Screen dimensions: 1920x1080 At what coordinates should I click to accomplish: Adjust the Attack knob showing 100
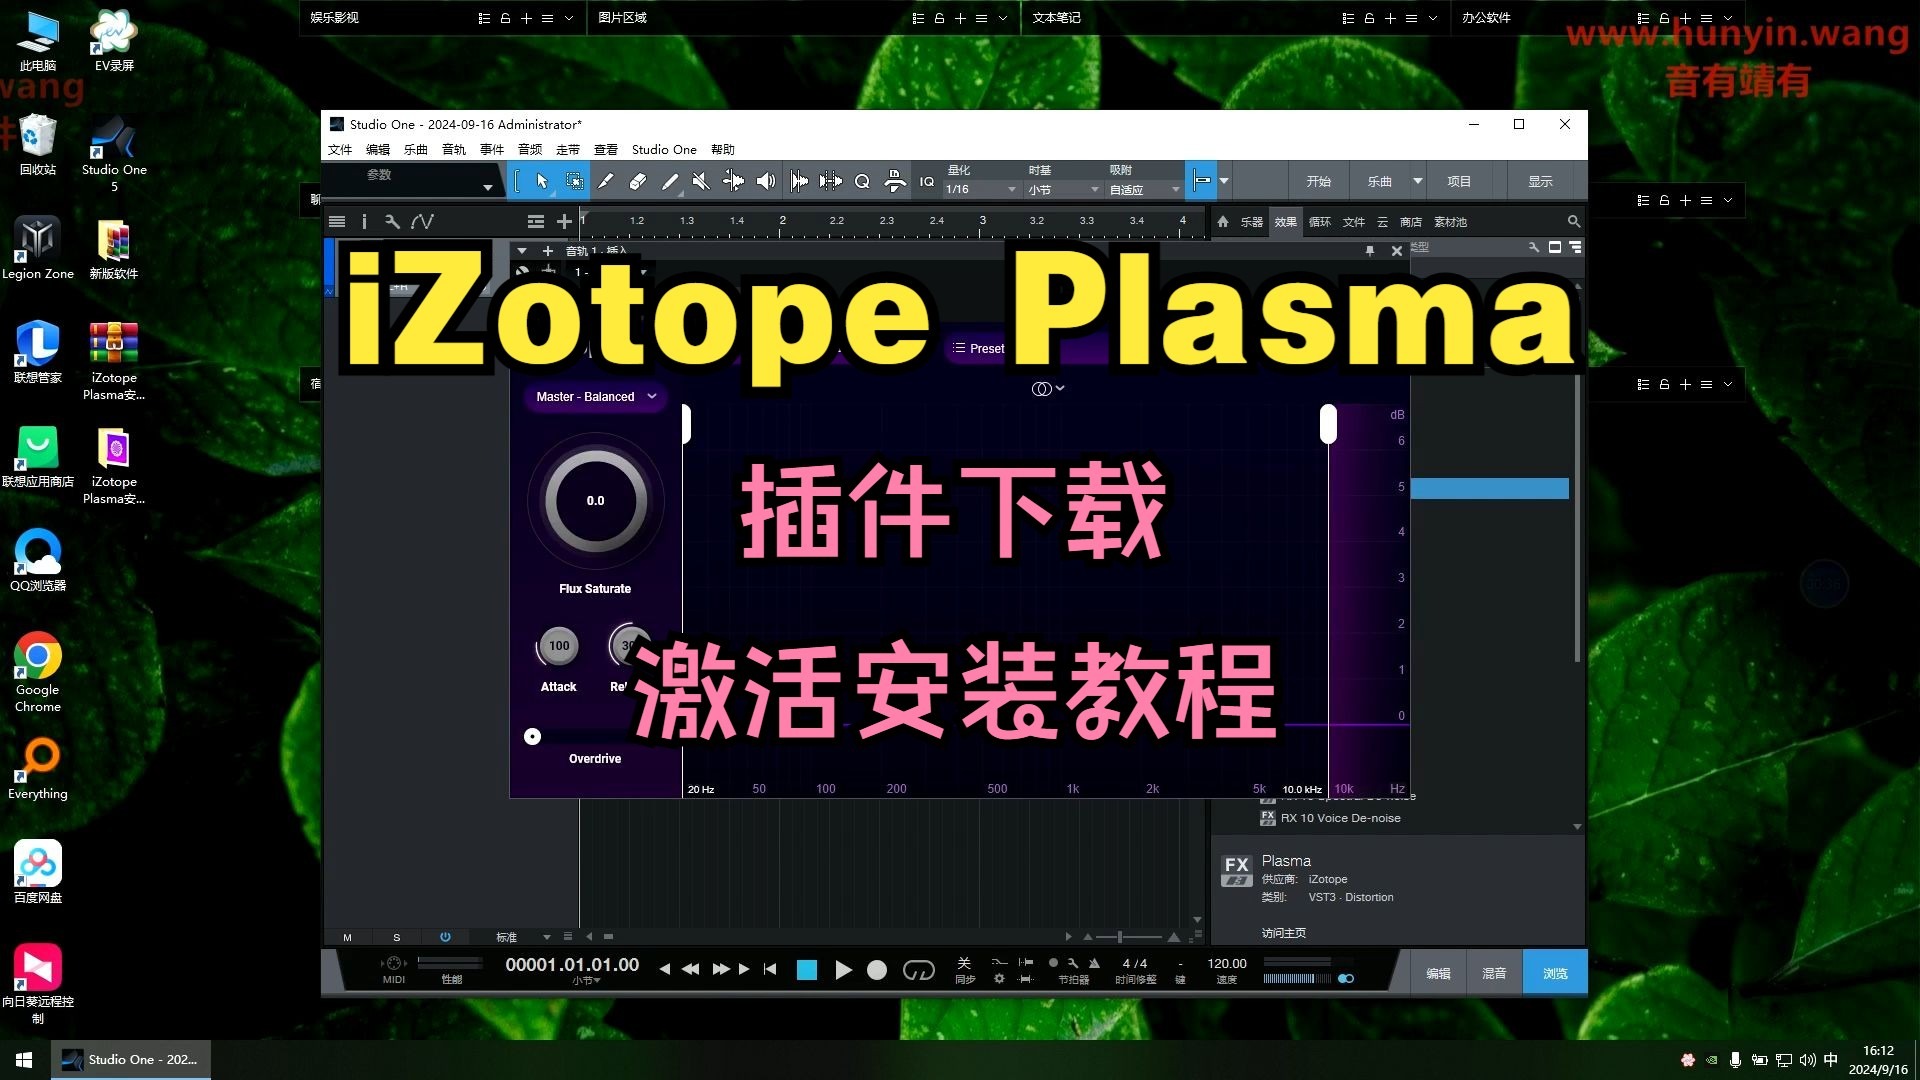click(x=559, y=646)
